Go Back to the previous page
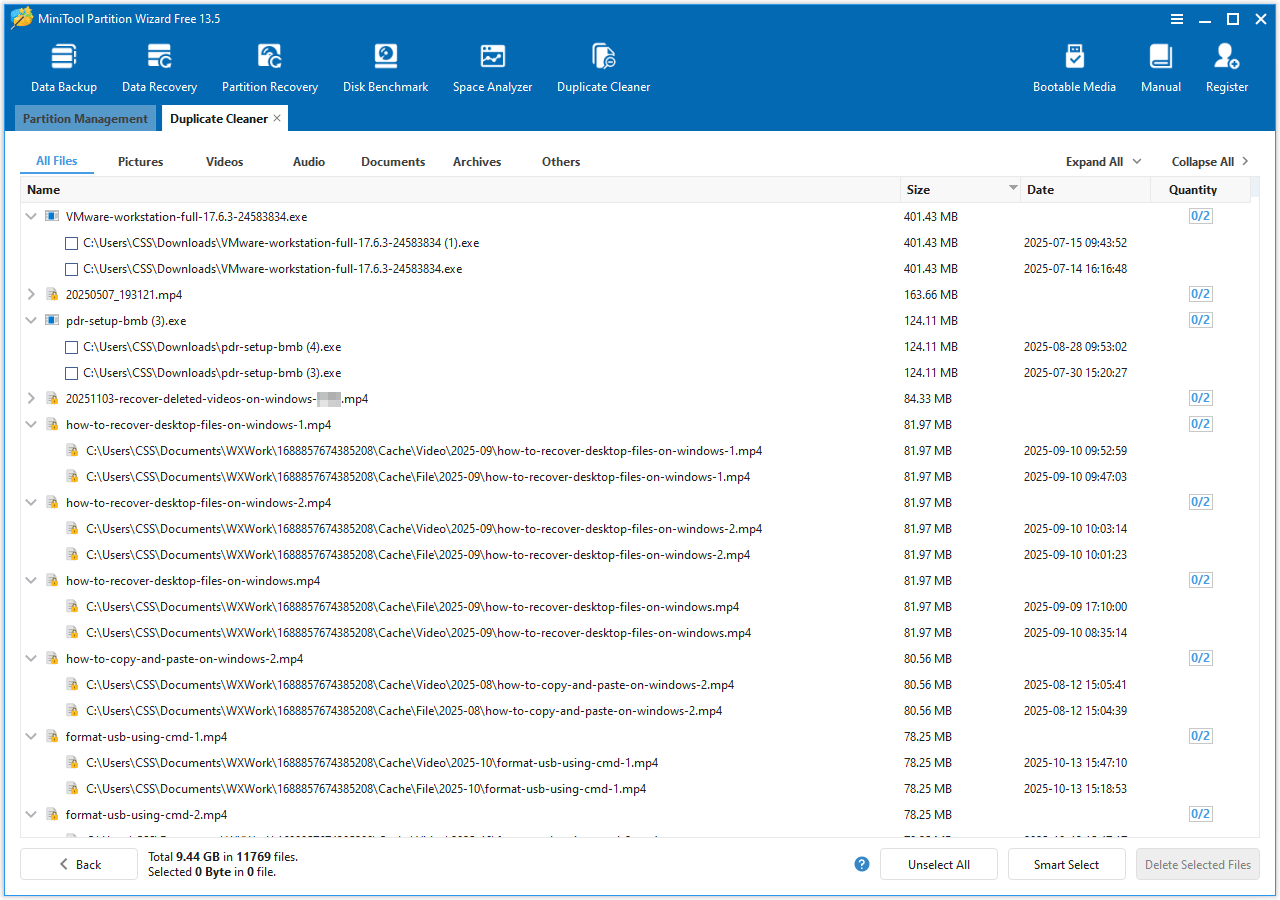The height and width of the screenshot is (900, 1280). [79, 865]
